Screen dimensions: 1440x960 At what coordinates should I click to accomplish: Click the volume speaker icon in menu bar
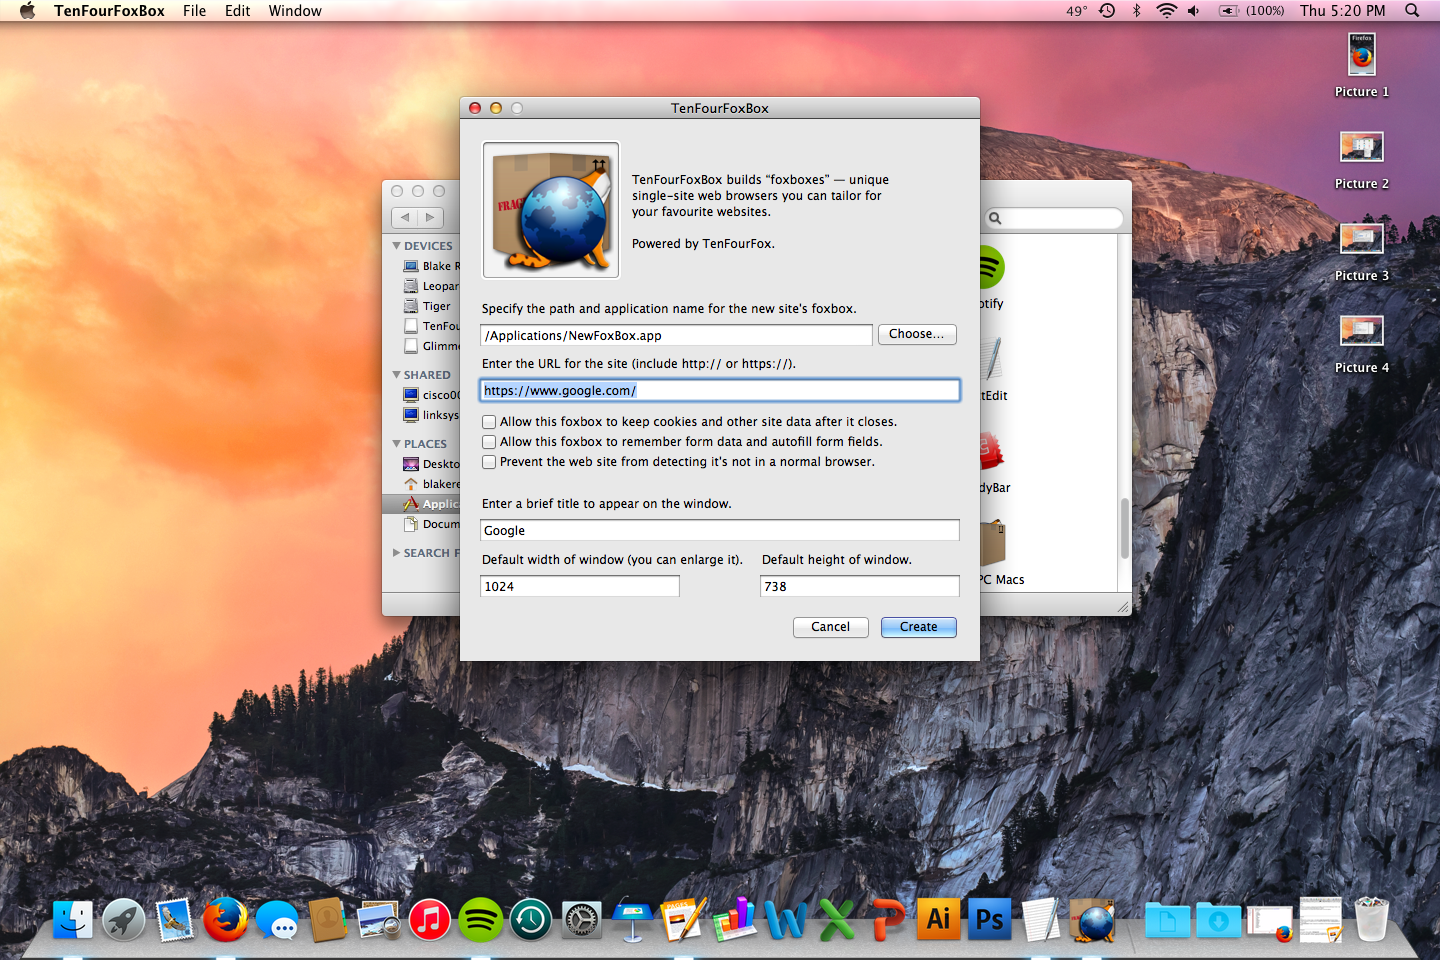pos(1194,10)
